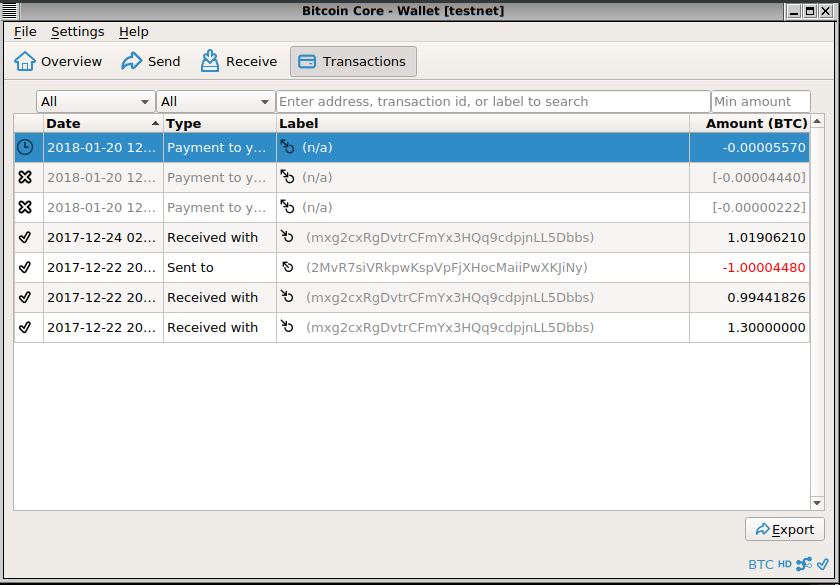The height and width of the screenshot is (585, 840).
Task: Sort by the Label column header
Action: pos(483,123)
